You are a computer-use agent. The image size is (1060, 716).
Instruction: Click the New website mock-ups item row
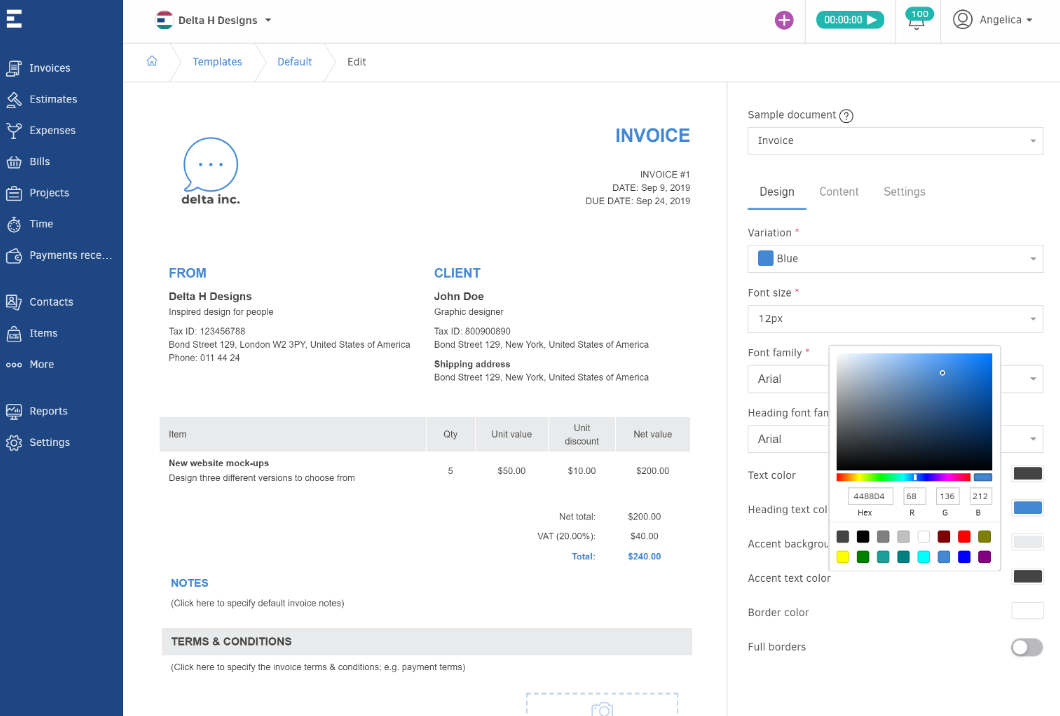click(x=425, y=471)
